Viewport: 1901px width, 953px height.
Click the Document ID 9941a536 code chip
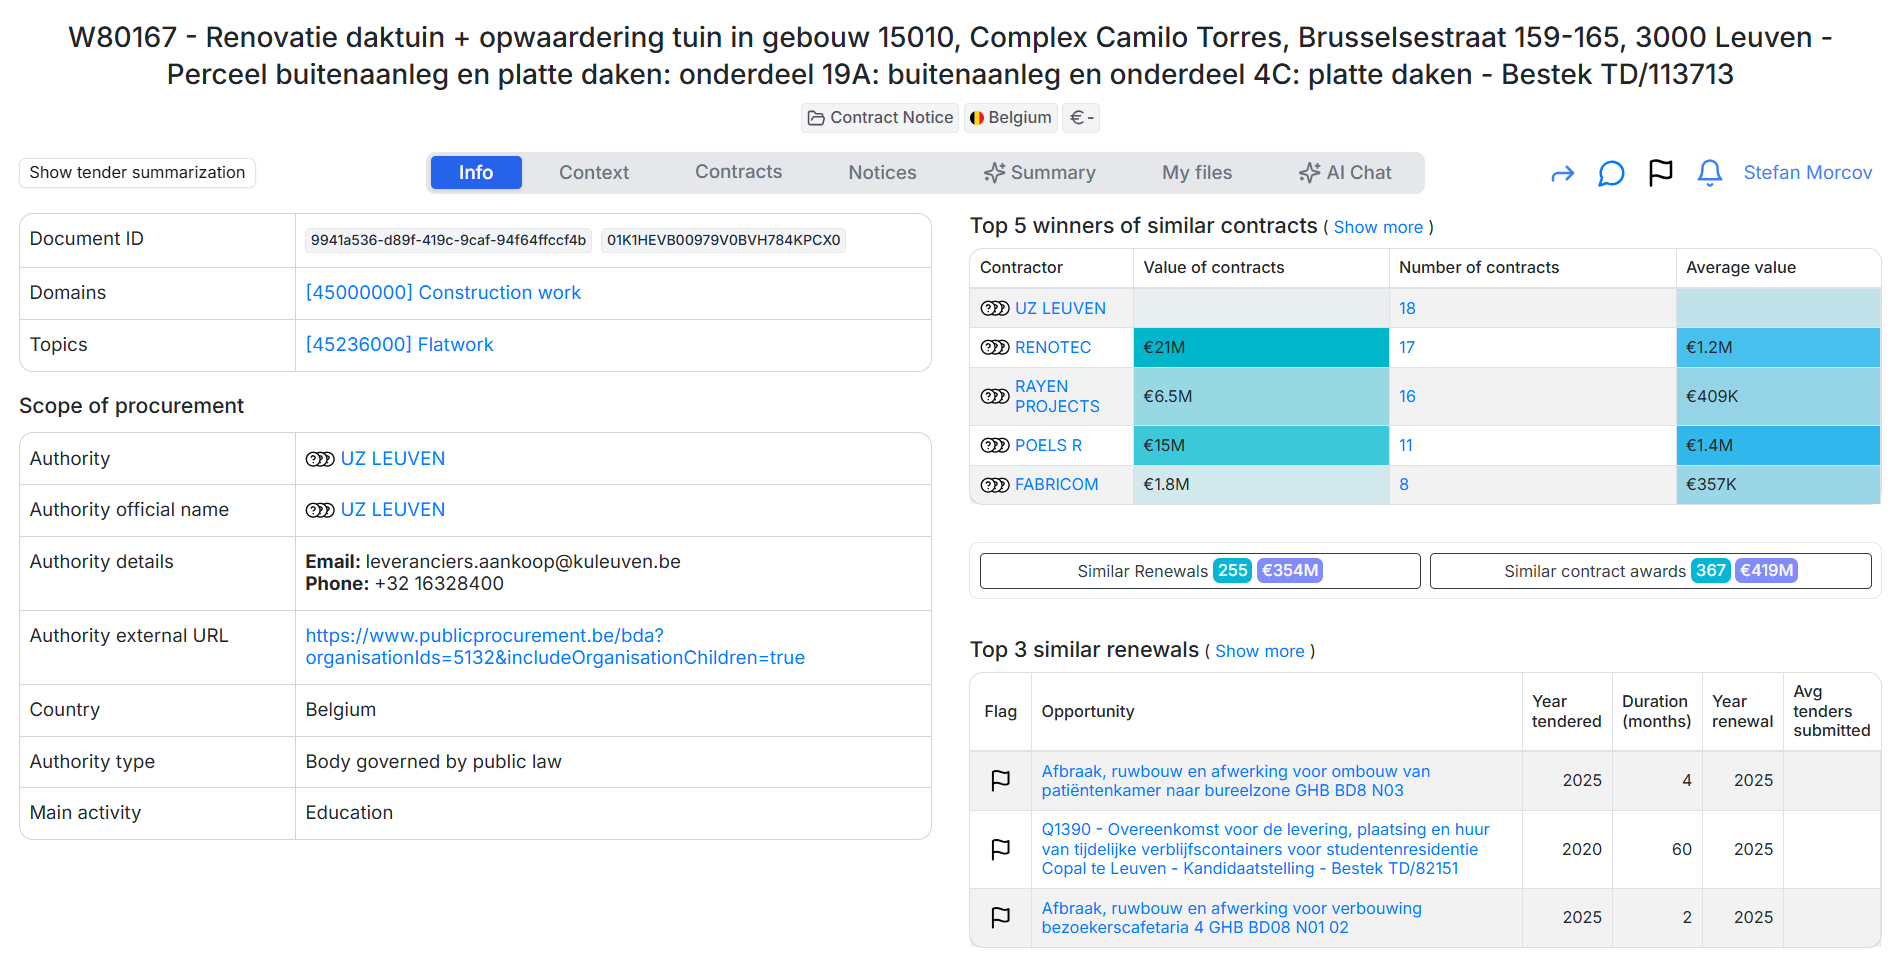pos(448,240)
